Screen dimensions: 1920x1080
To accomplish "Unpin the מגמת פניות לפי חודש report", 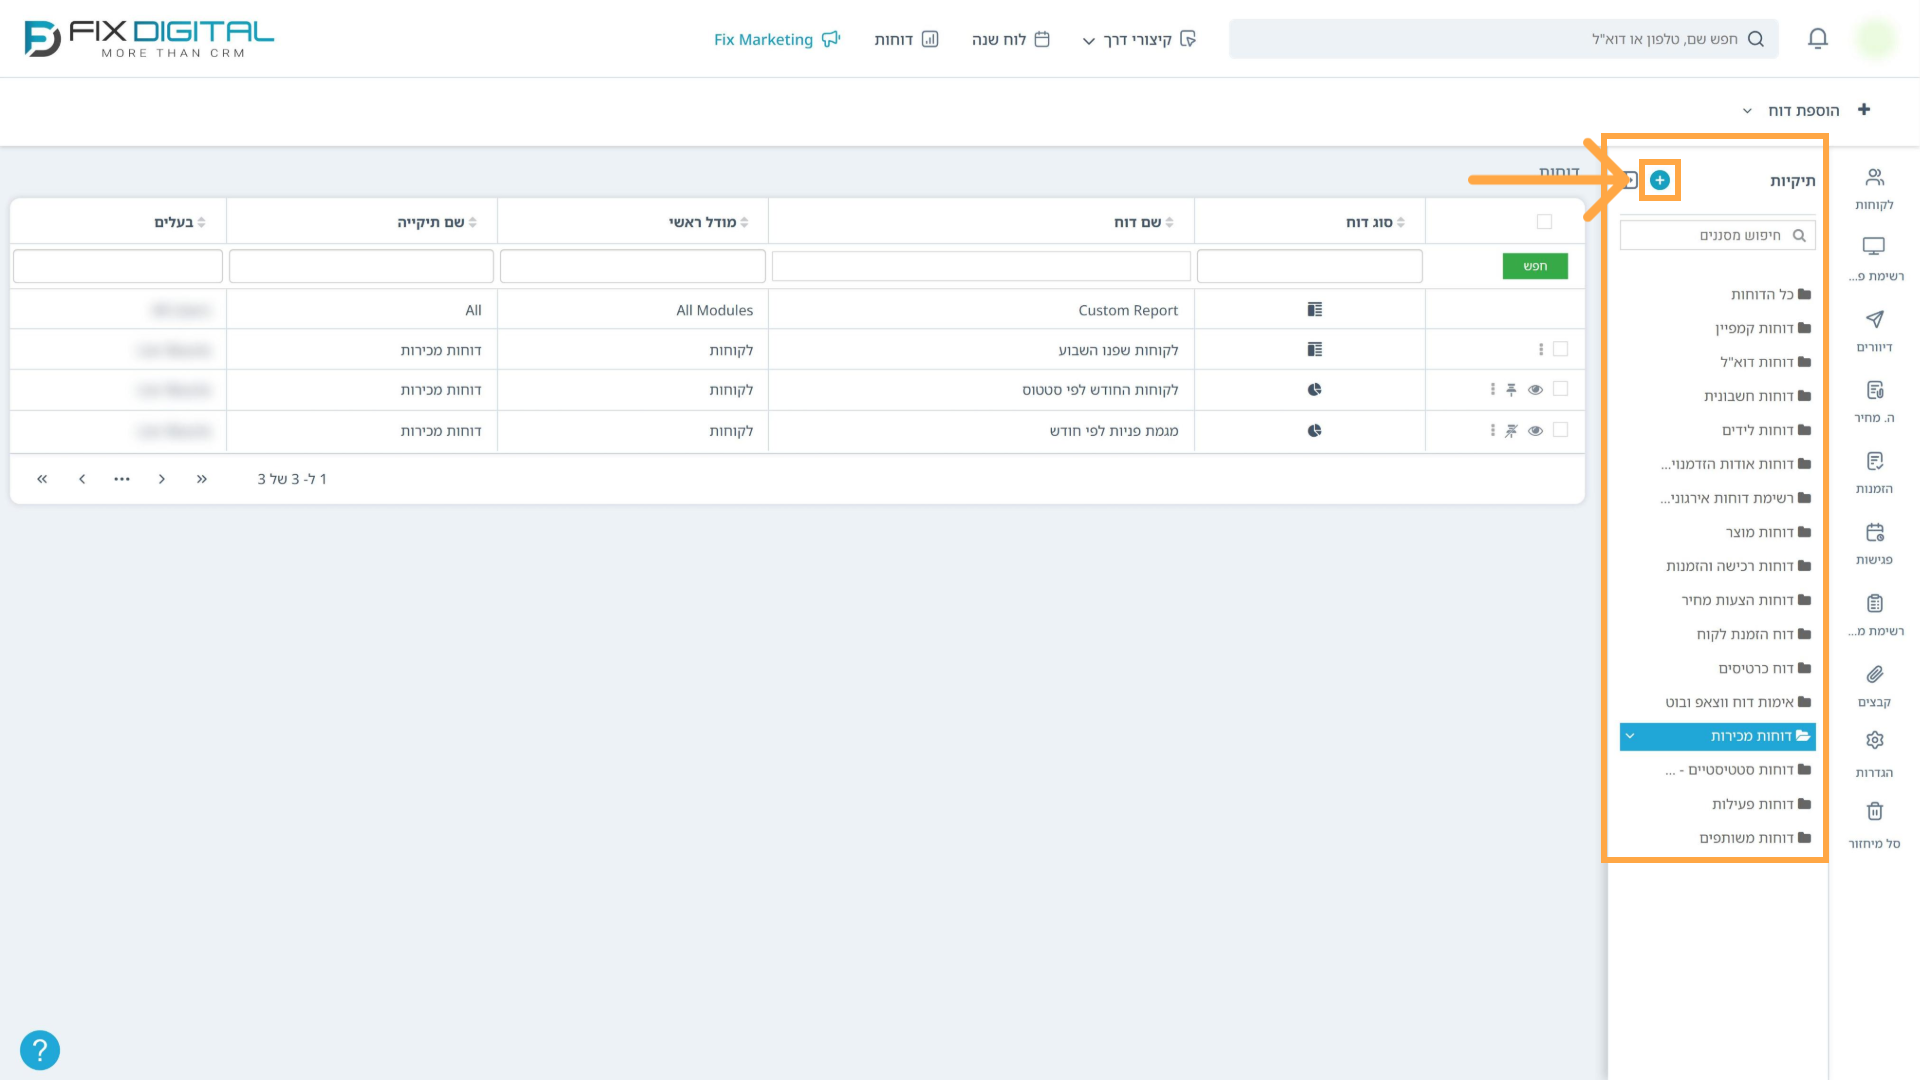I will 1511,431.
